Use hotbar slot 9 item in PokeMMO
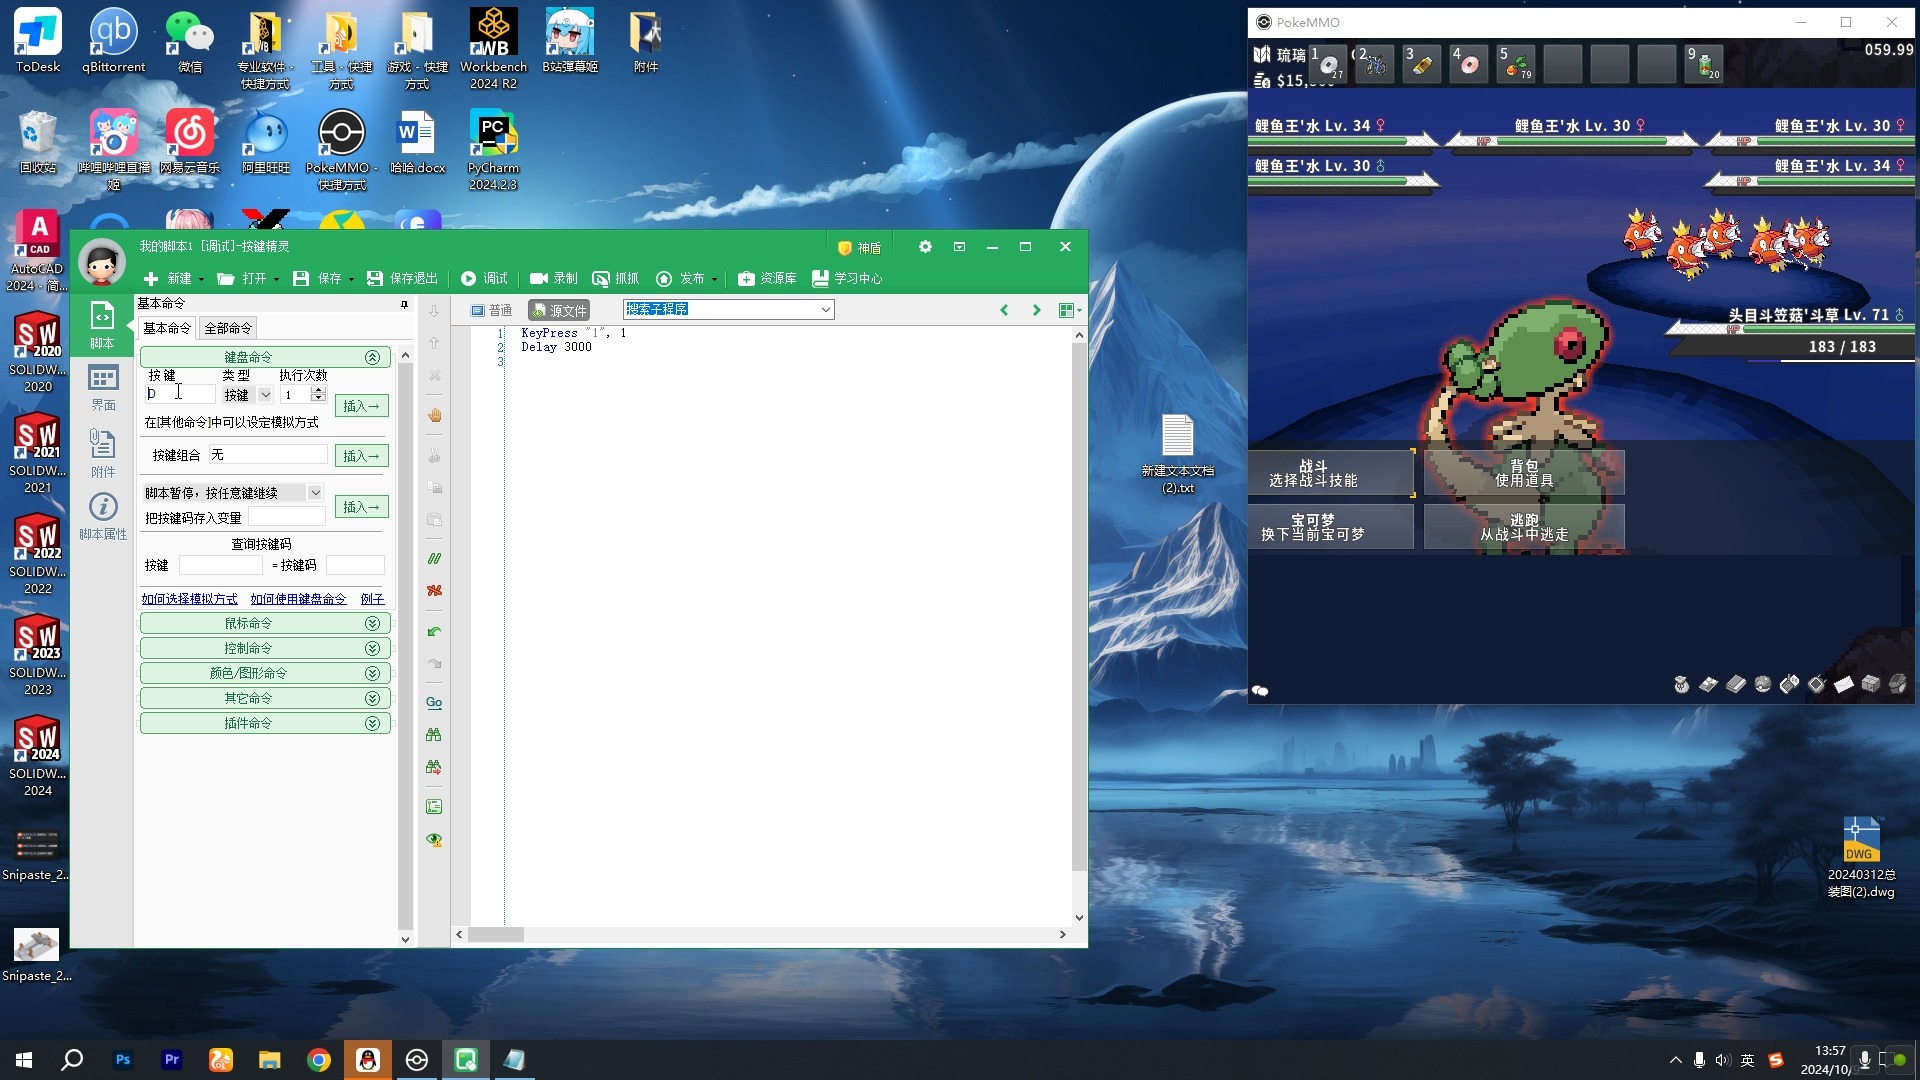This screenshot has height=1080, width=1920. 1704,64
